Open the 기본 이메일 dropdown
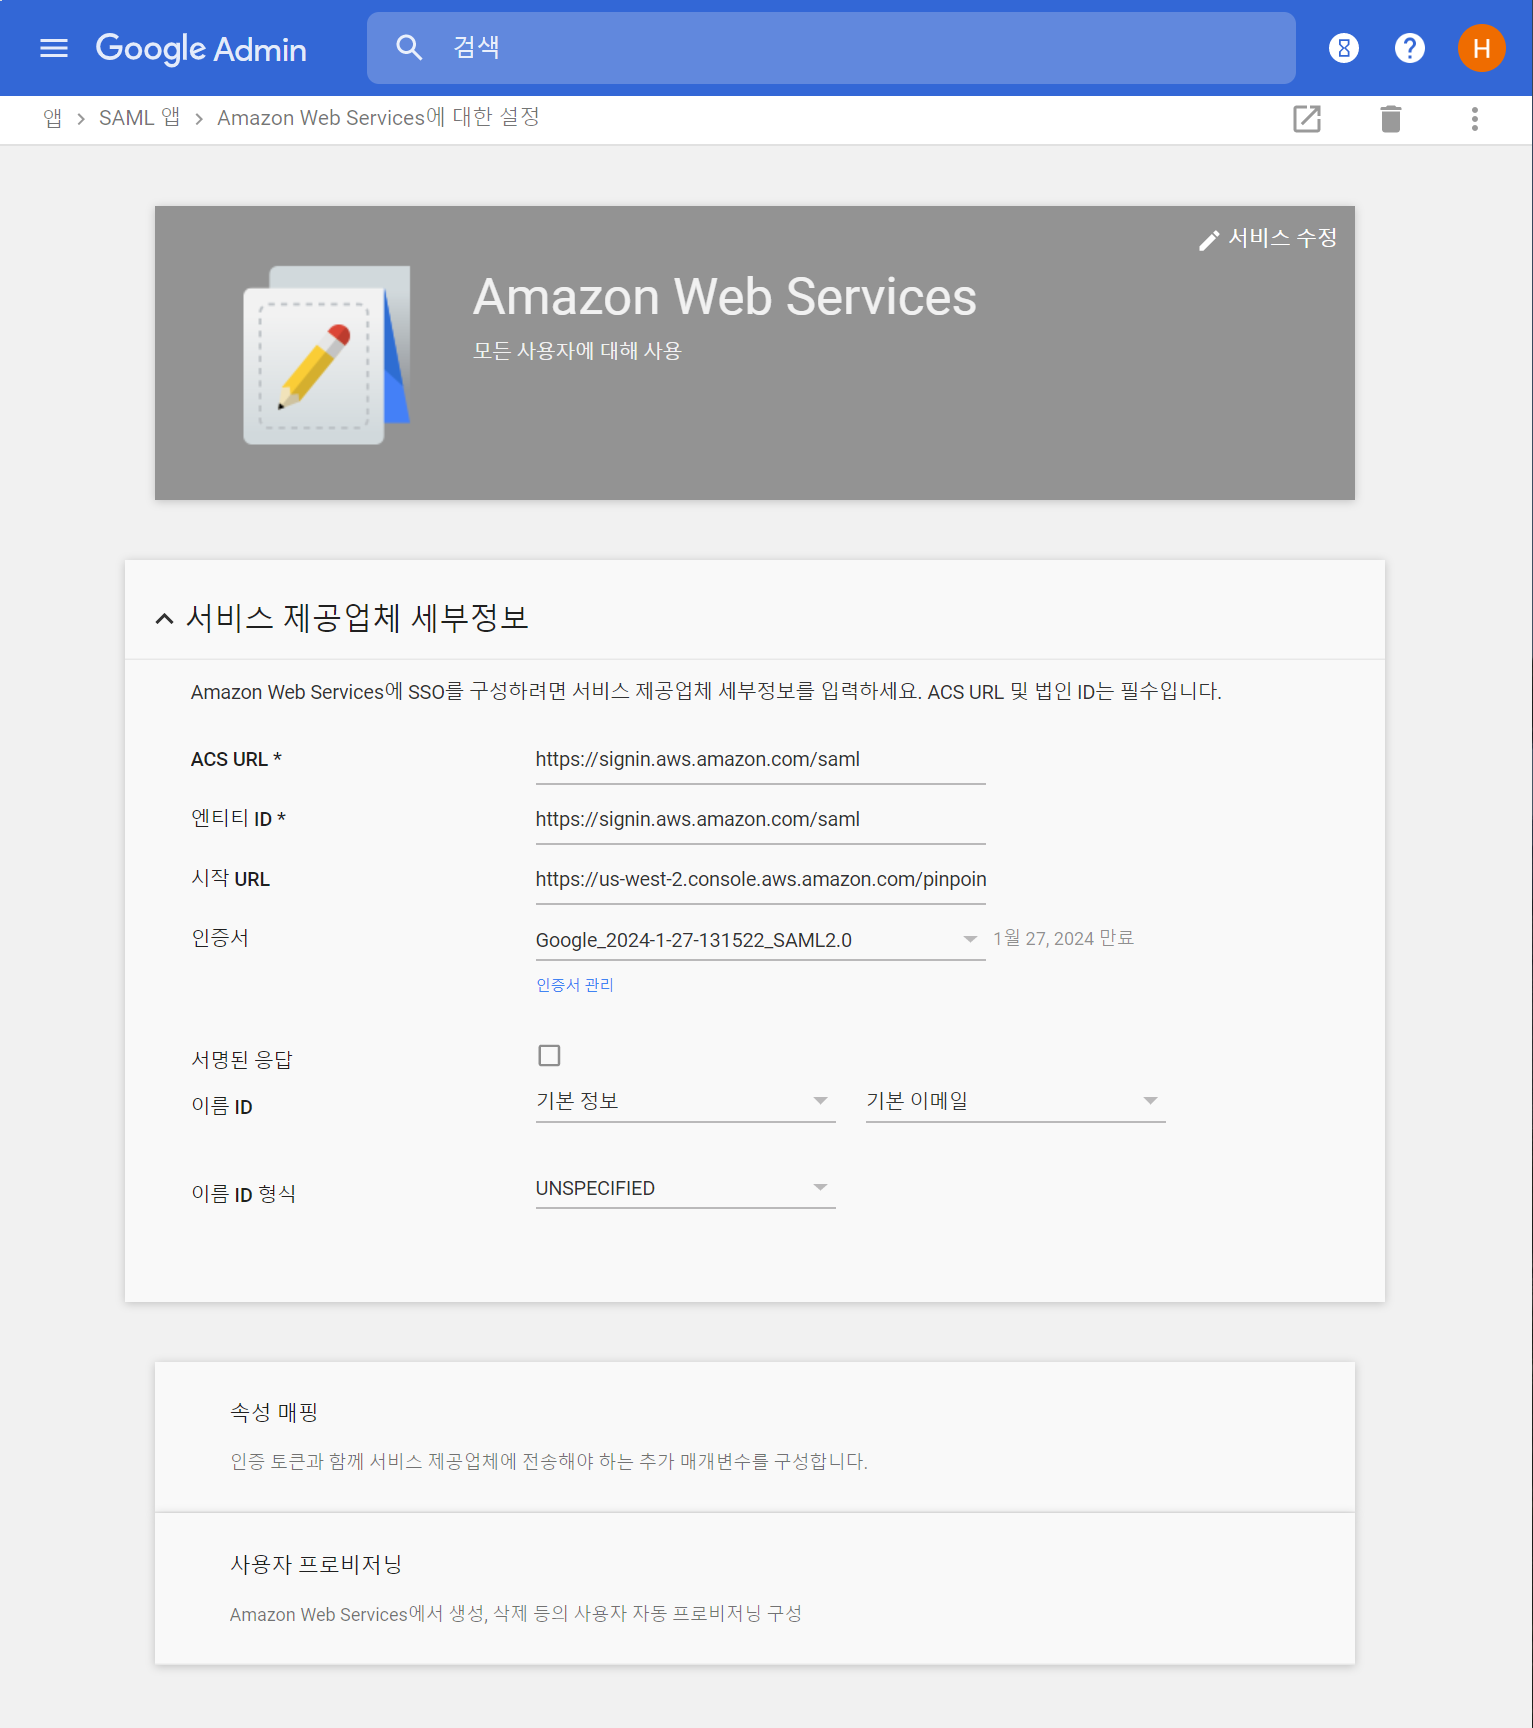The image size is (1533, 1728). 1015,1101
